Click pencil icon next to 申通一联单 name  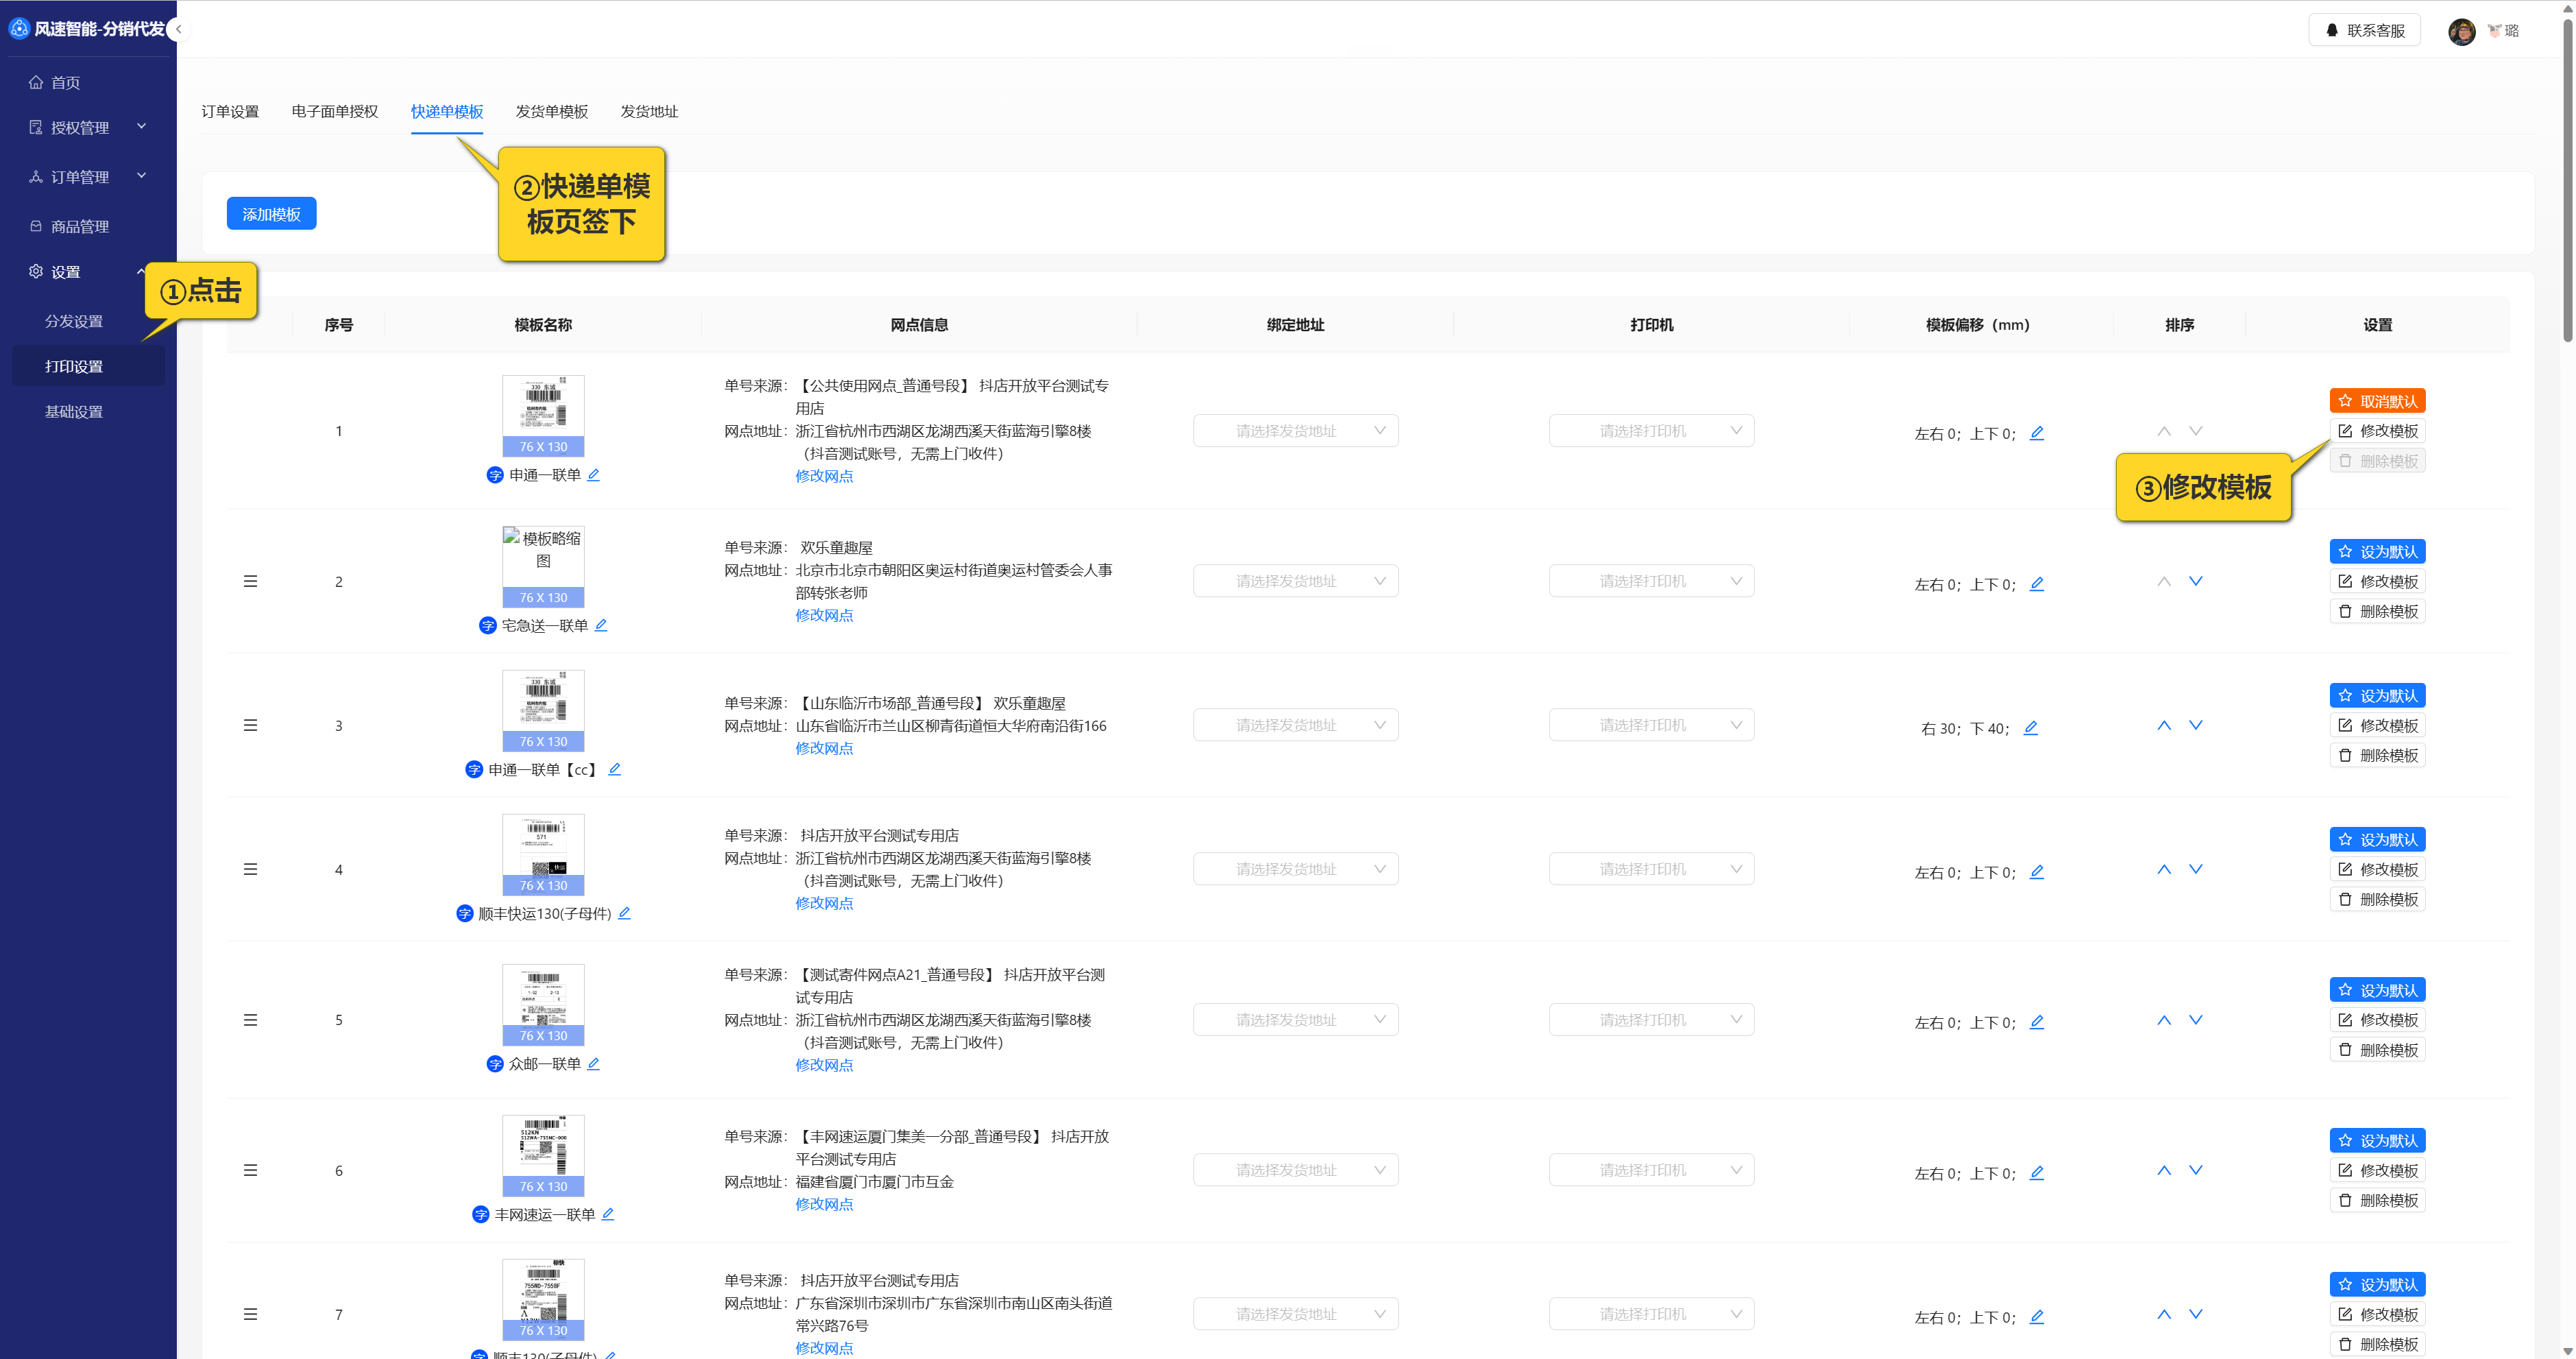coord(593,475)
